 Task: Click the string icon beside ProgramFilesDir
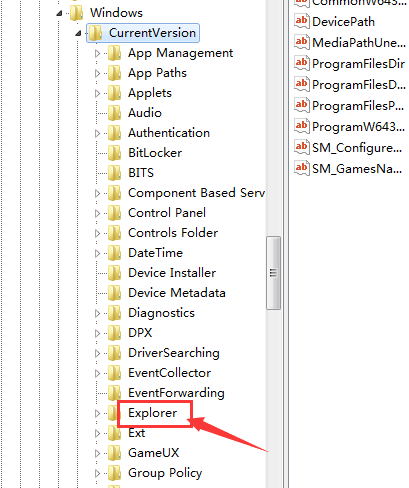[x=302, y=63]
